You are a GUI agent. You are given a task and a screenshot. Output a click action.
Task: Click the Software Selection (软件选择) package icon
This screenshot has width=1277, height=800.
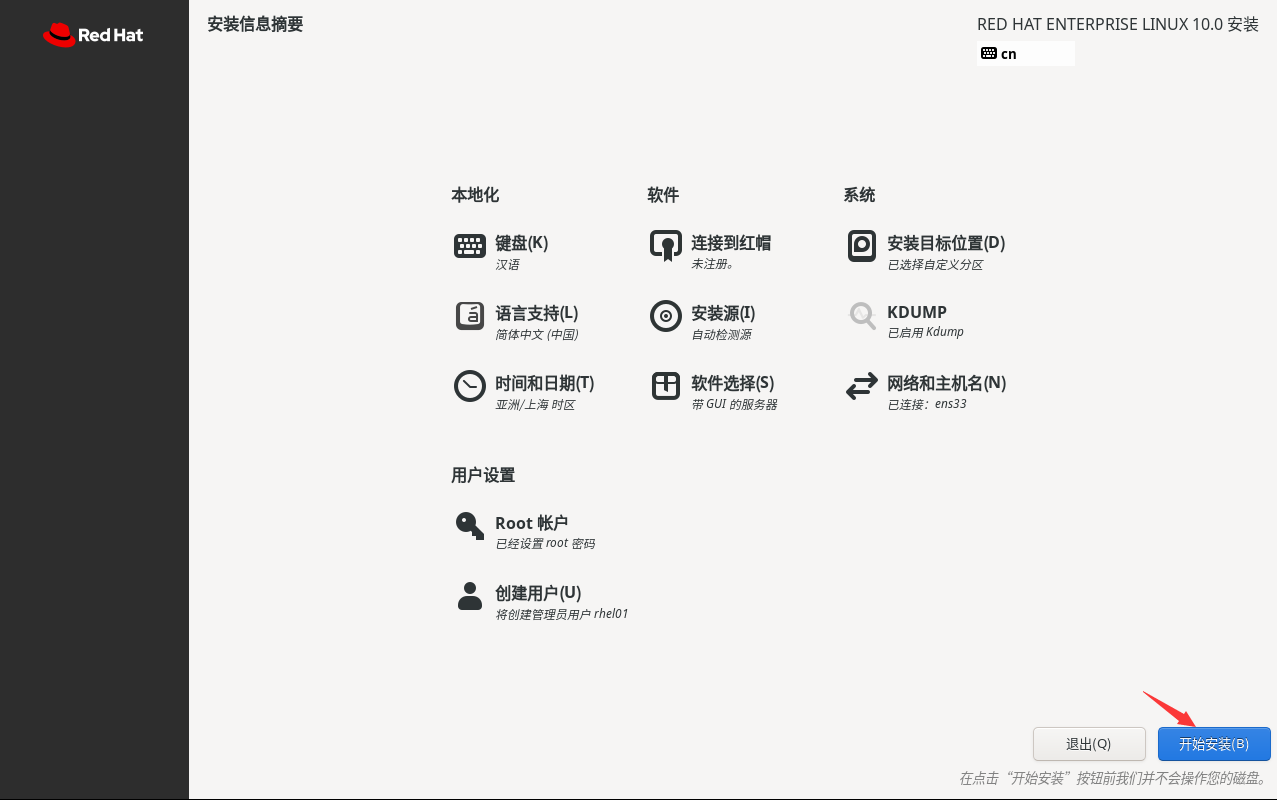[x=666, y=386]
